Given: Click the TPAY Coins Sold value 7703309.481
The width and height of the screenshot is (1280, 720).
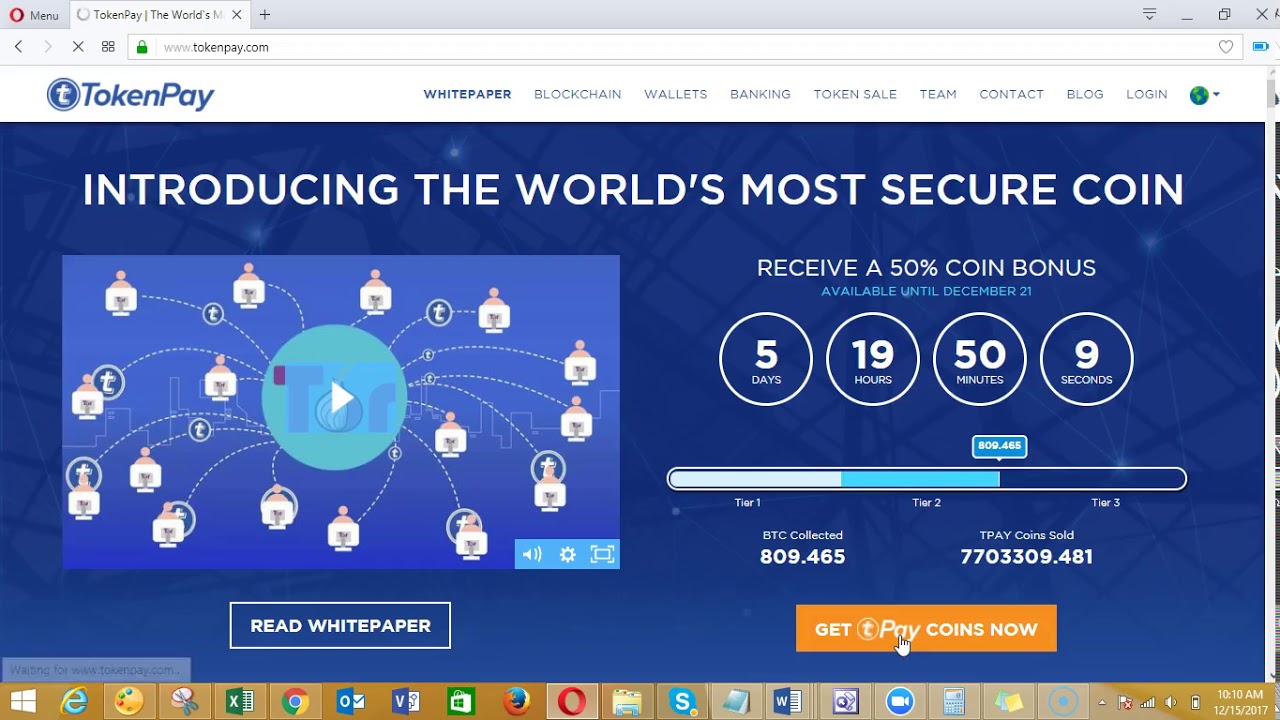Looking at the screenshot, I should [x=1026, y=557].
